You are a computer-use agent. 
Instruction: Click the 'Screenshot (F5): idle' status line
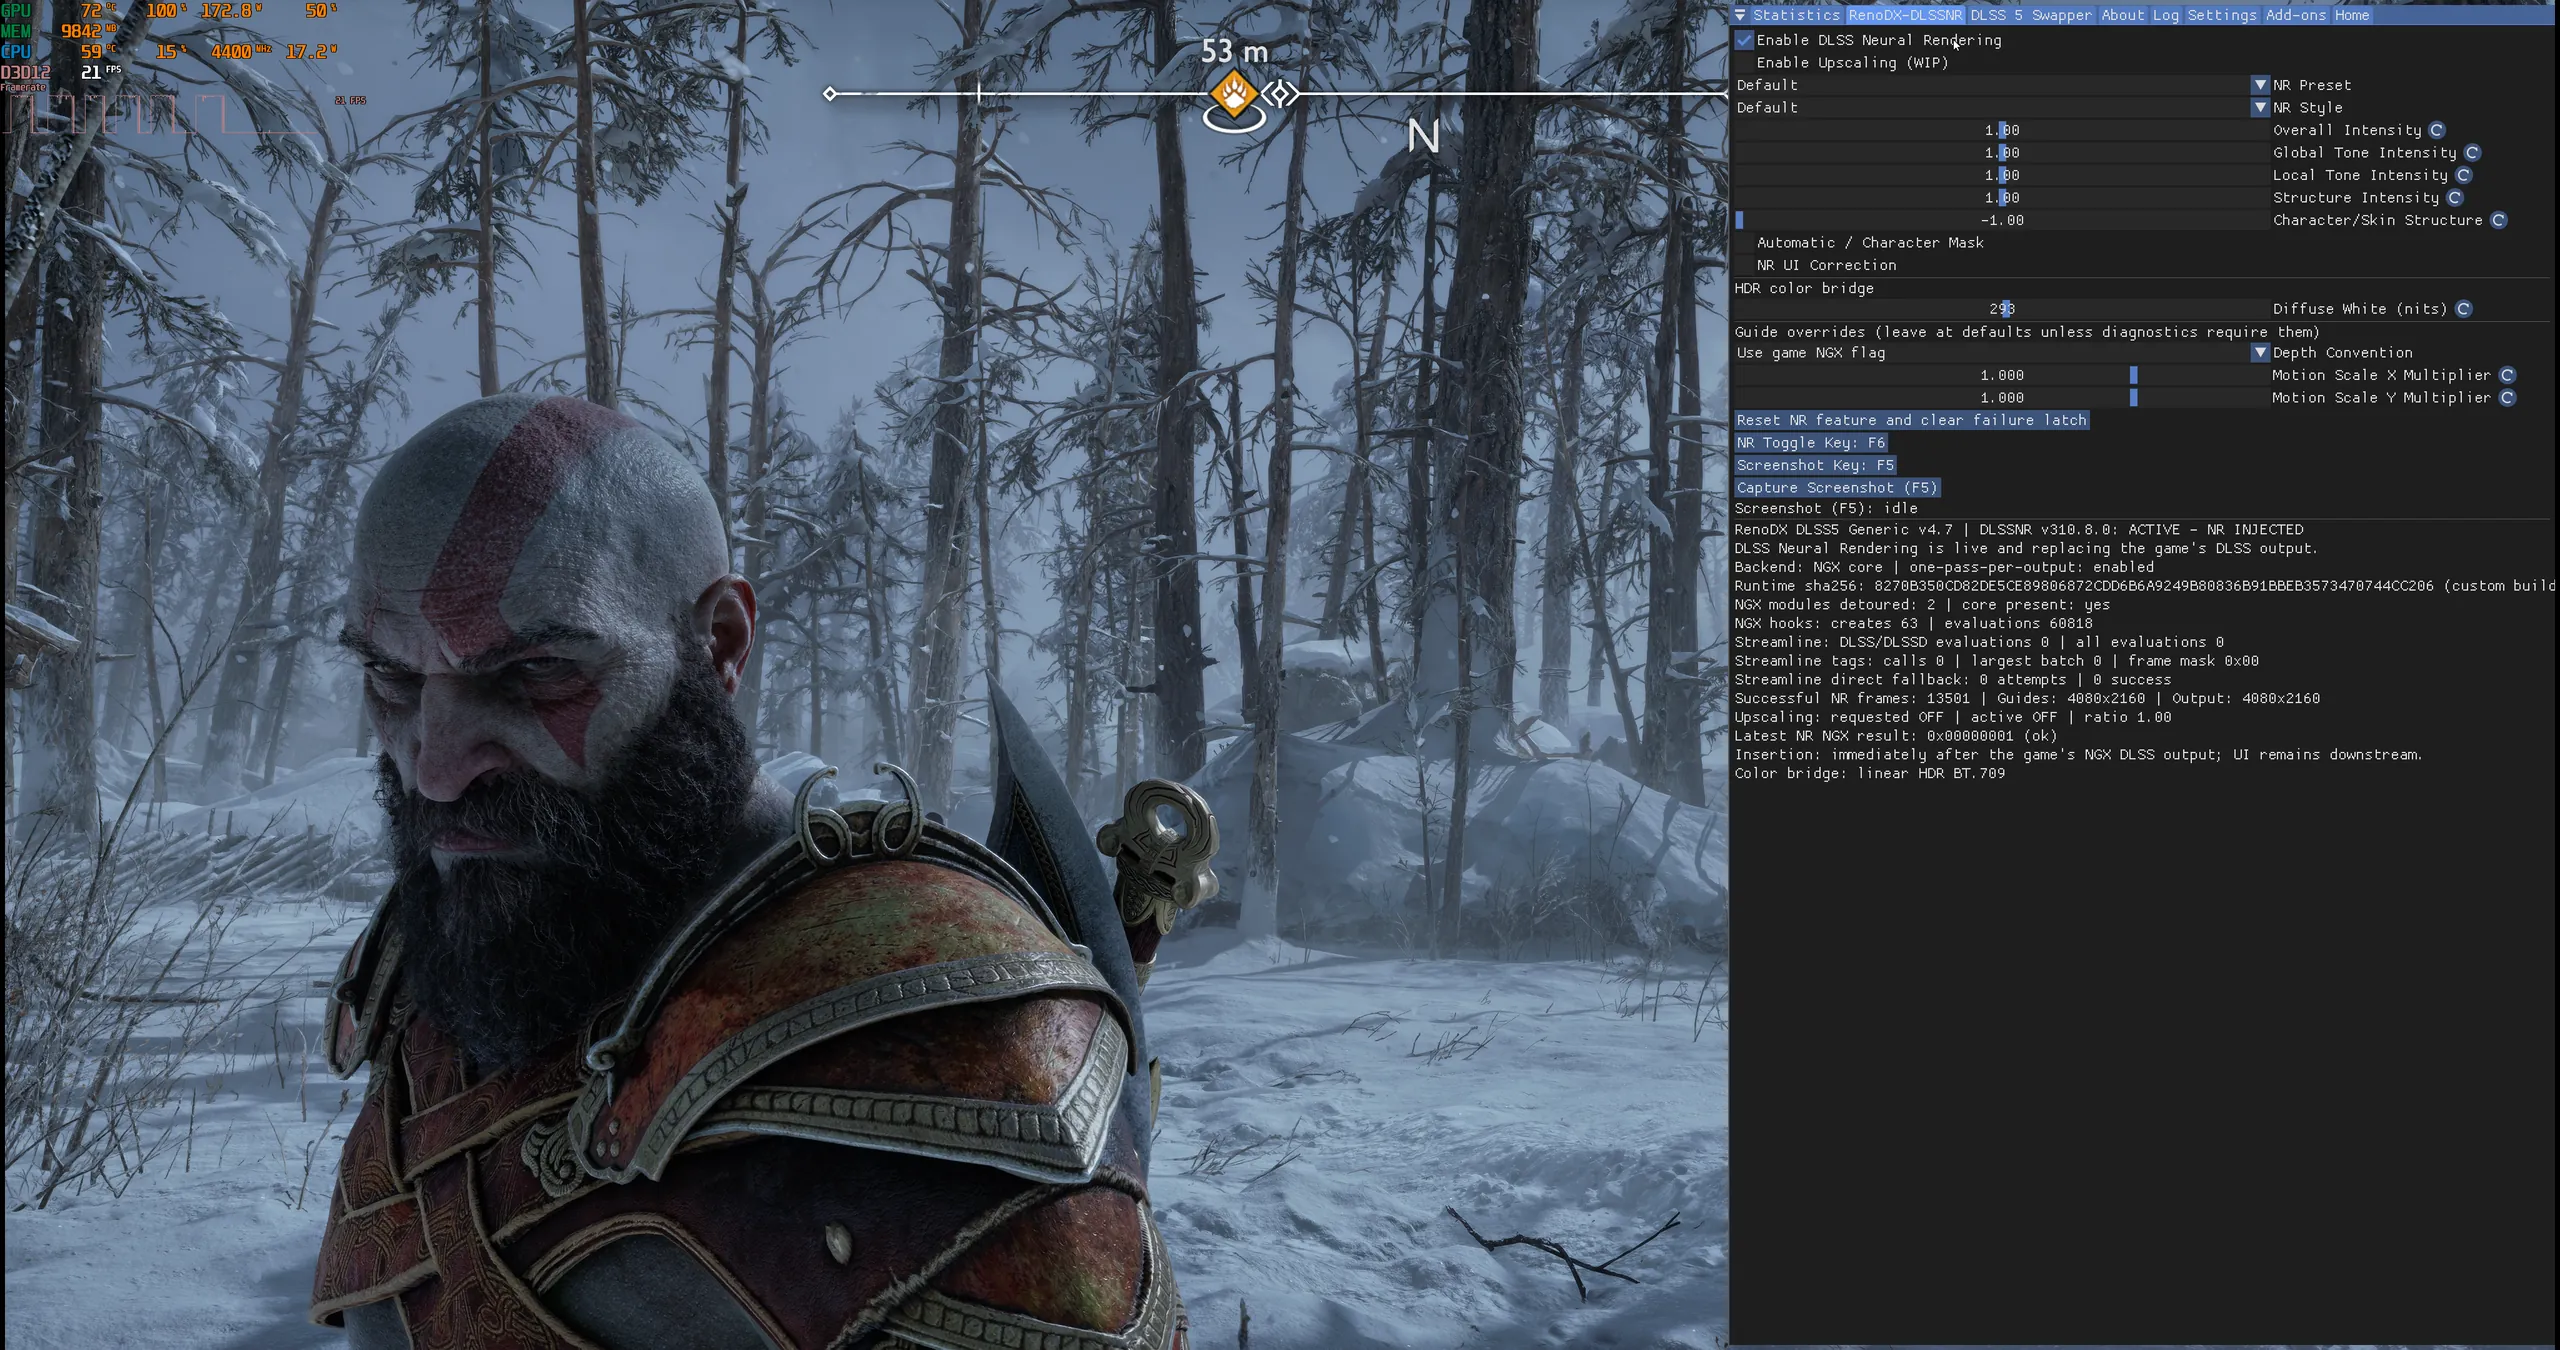point(1826,508)
